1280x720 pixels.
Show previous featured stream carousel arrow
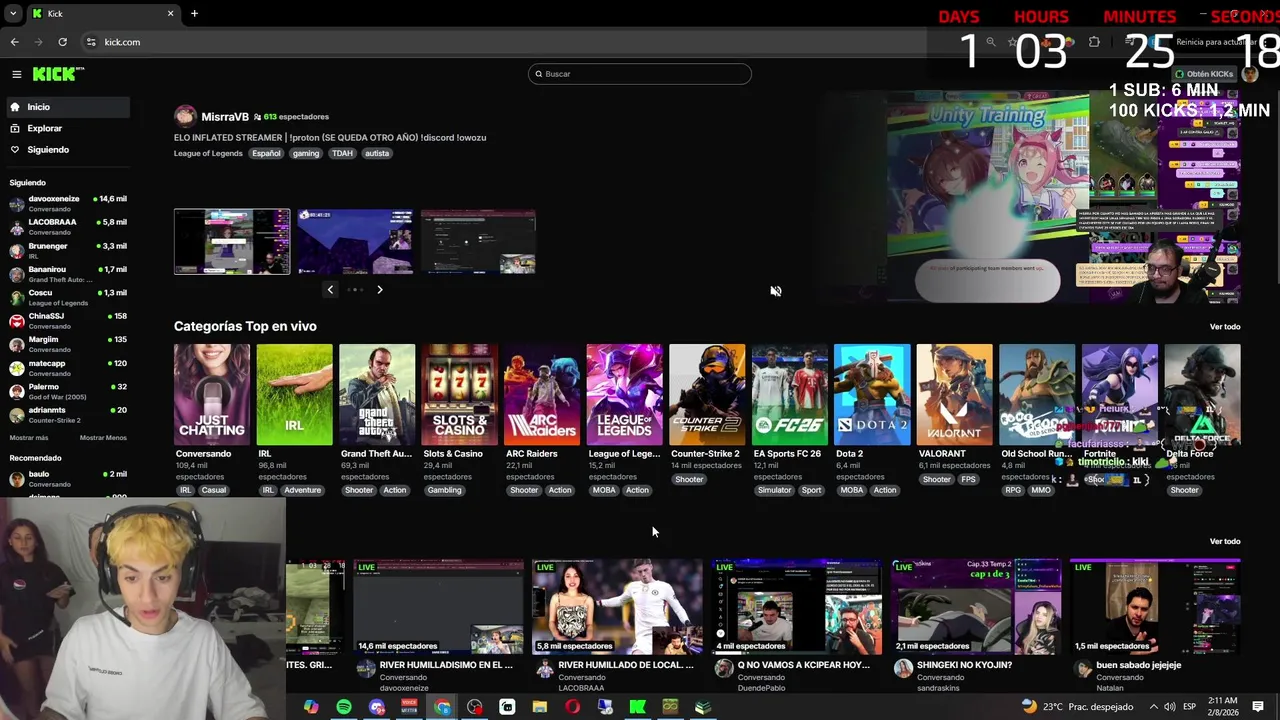point(330,289)
